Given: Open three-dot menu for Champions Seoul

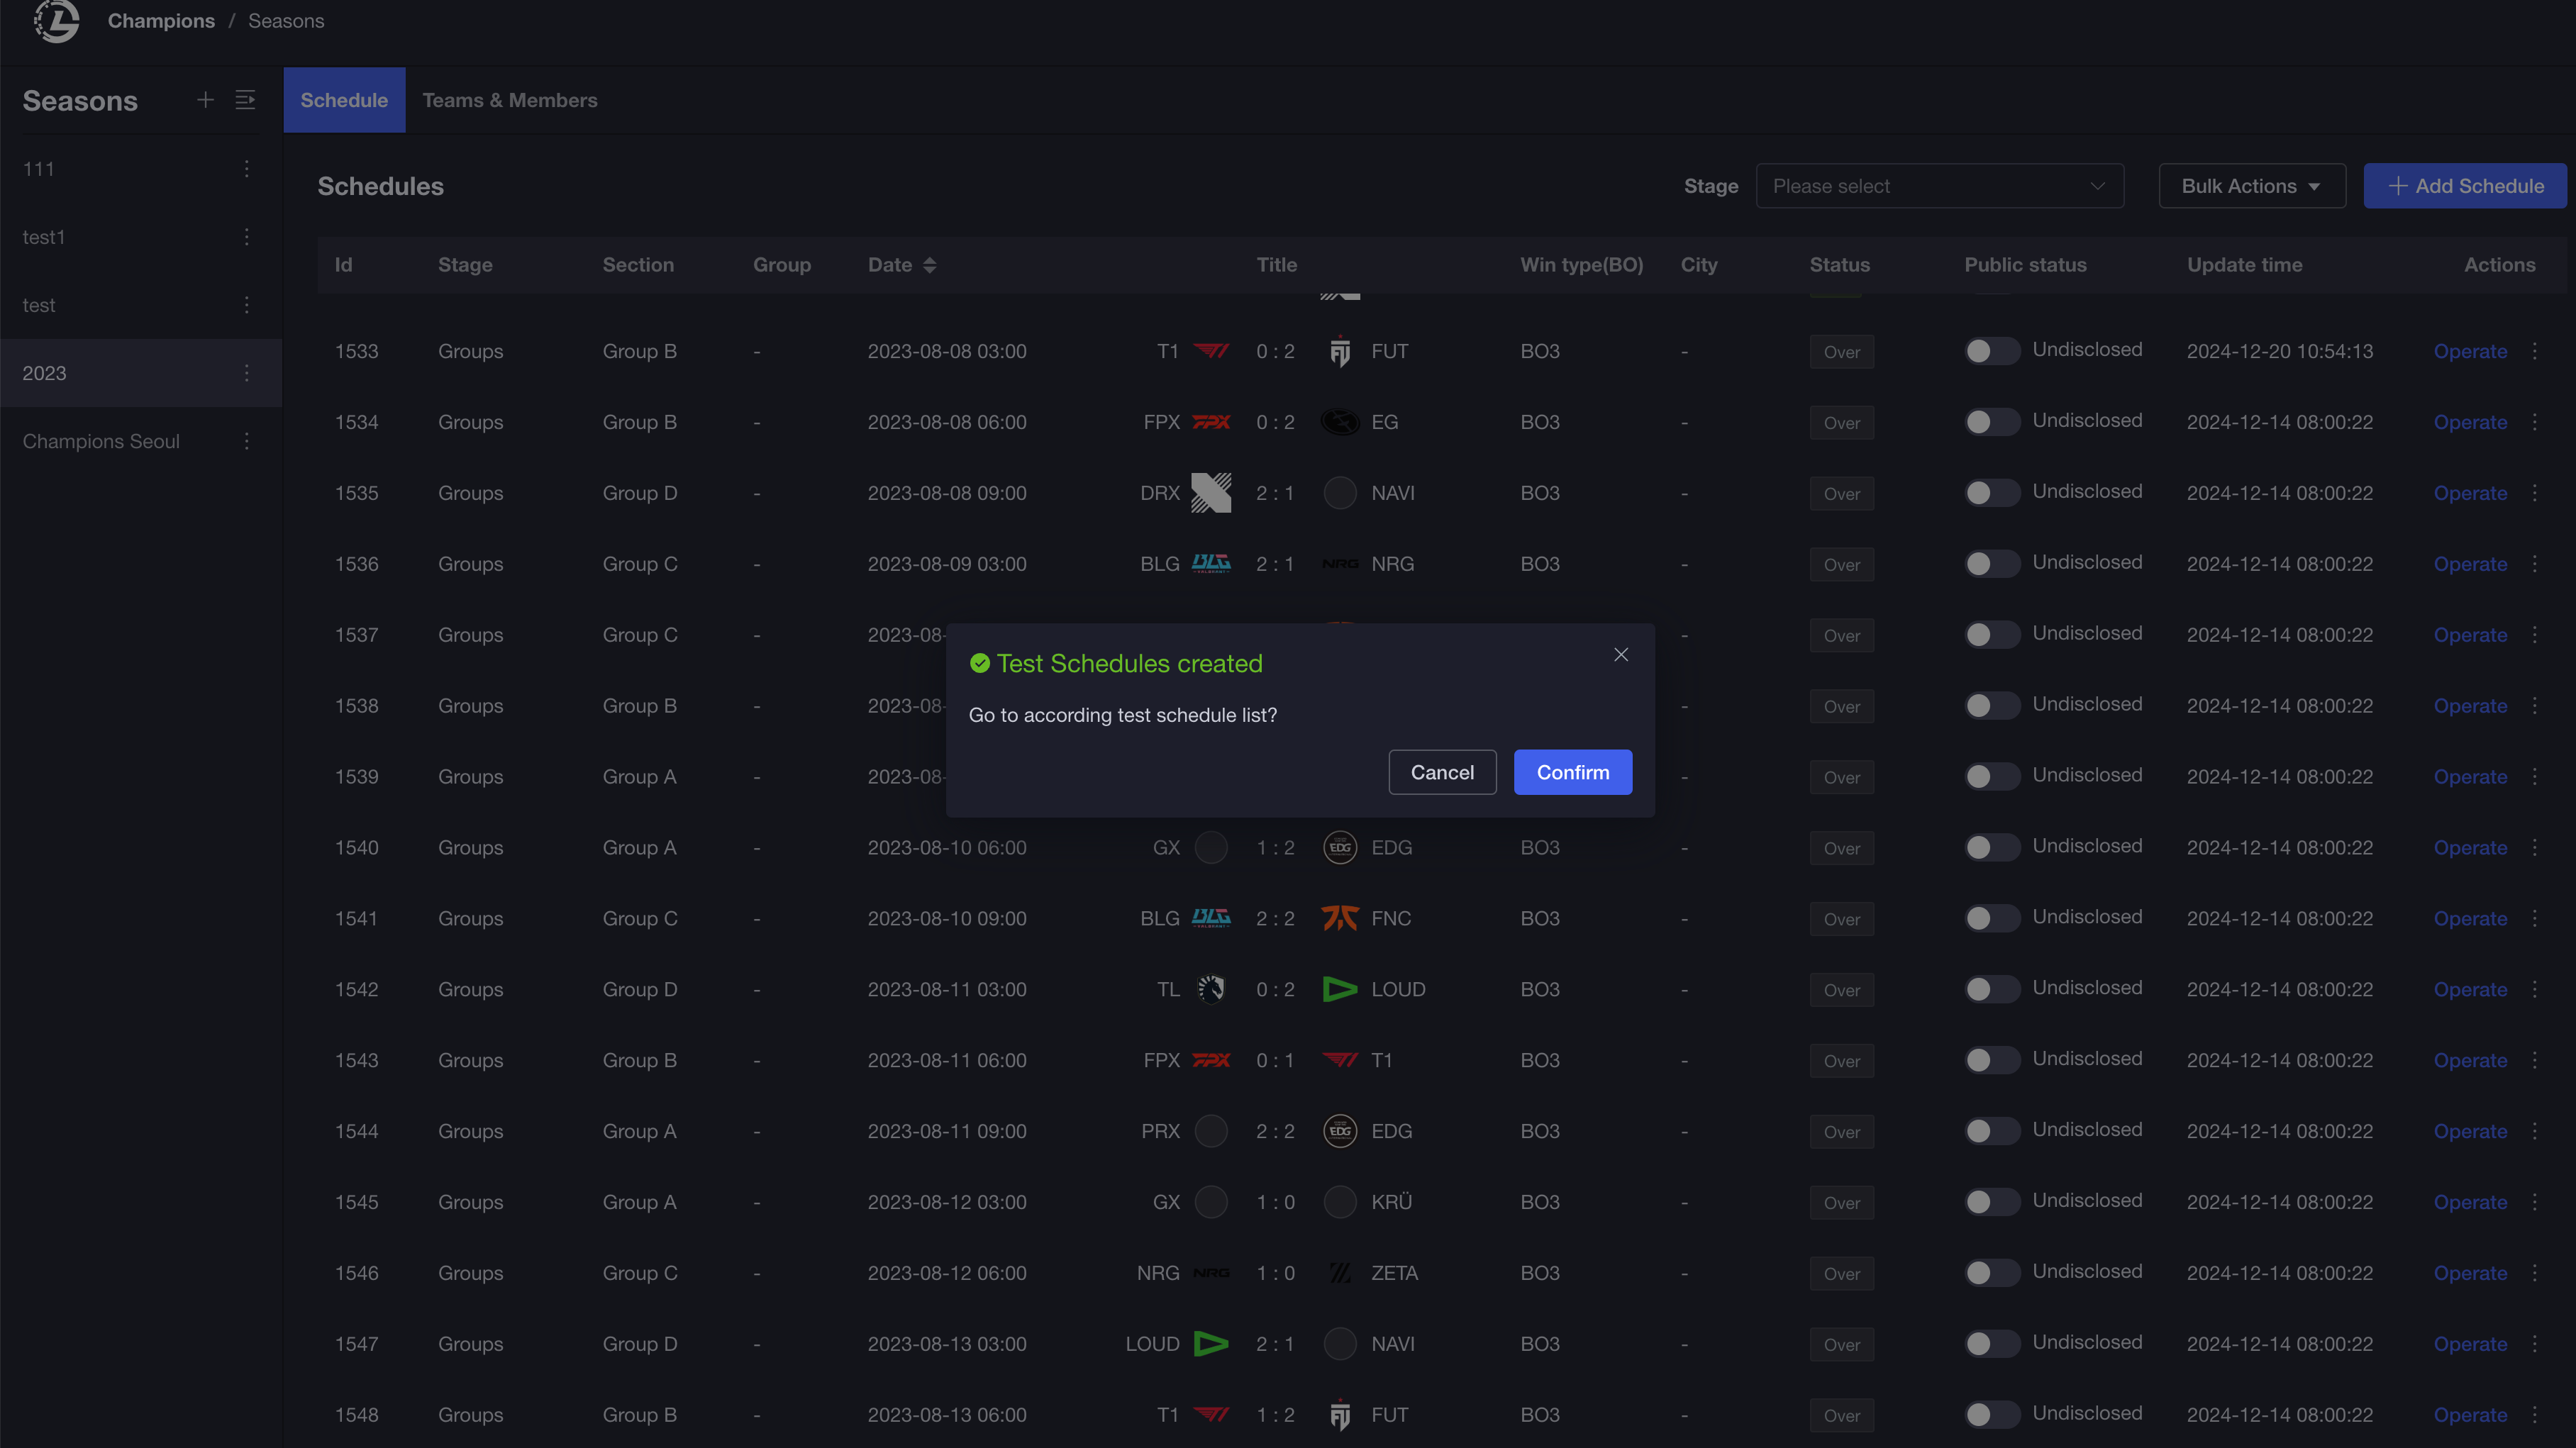Looking at the screenshot, I should pyautogui.click(x=246, y=441).
